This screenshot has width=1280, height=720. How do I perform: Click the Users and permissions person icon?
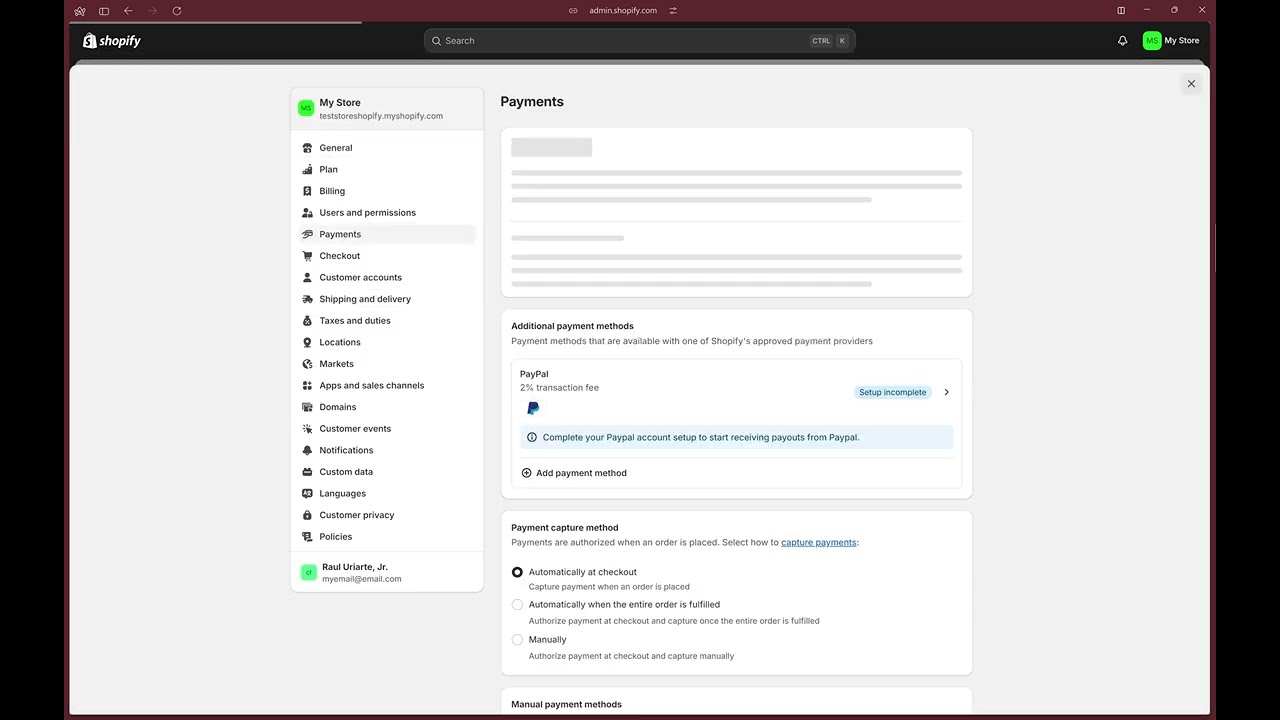click(x=307, y=213)
